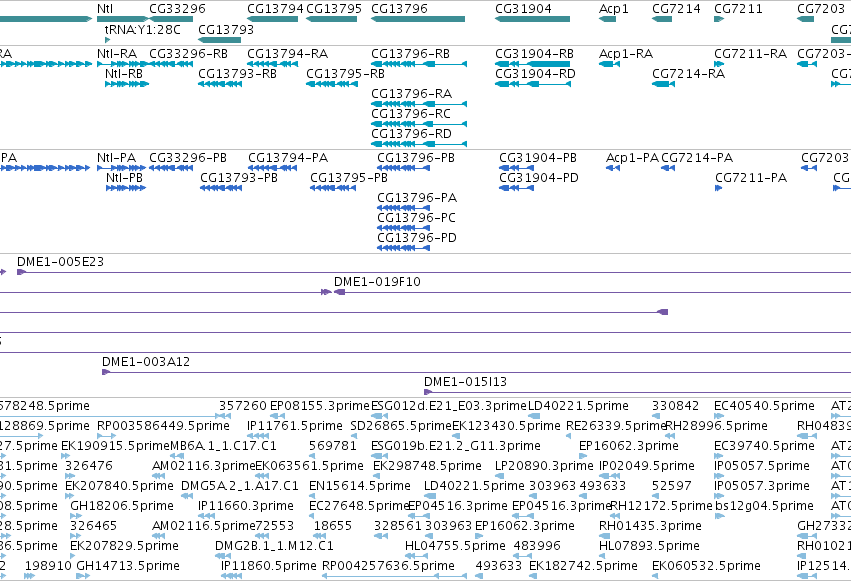This screenshot has height=581, width=851.
Task: Click the CG13793 gene bar
Action: pos(219,40)
